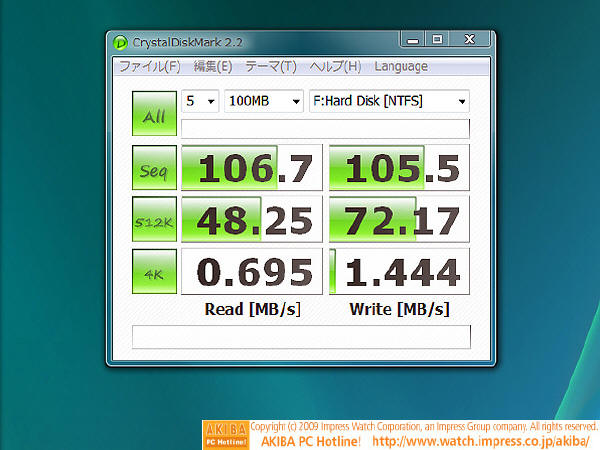Run all benchmarks with the All button
This screenshot has height=450, width=600.
(154, 113)
